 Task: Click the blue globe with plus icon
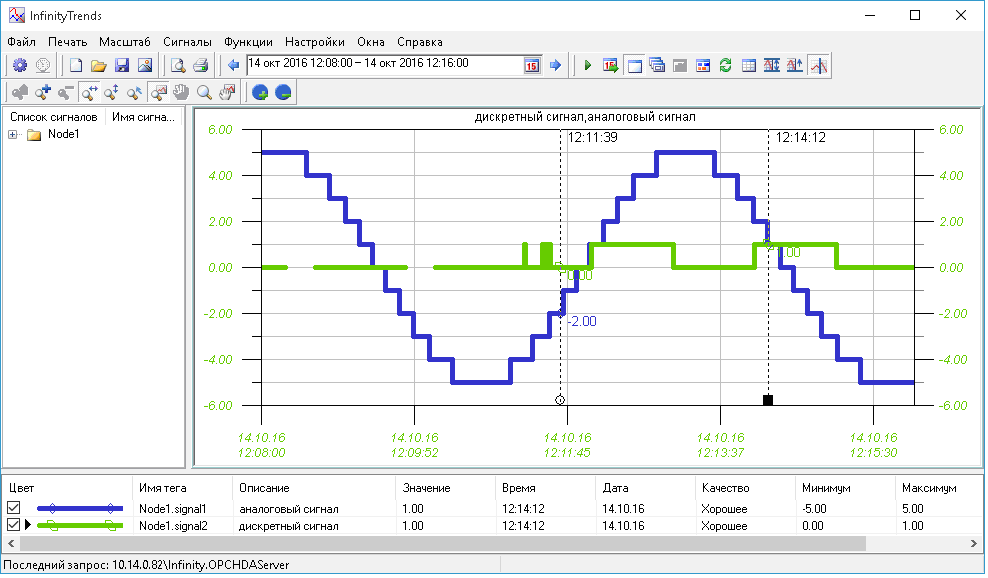(x=260, y=93)
